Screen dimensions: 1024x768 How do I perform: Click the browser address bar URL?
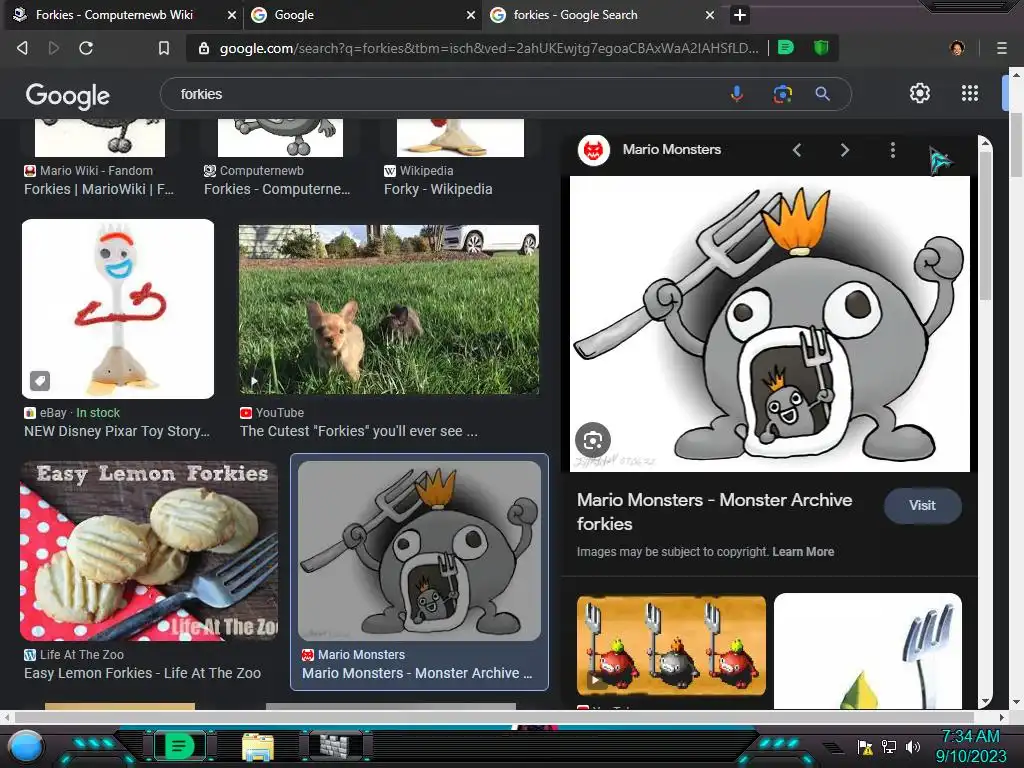pos(488,48)
